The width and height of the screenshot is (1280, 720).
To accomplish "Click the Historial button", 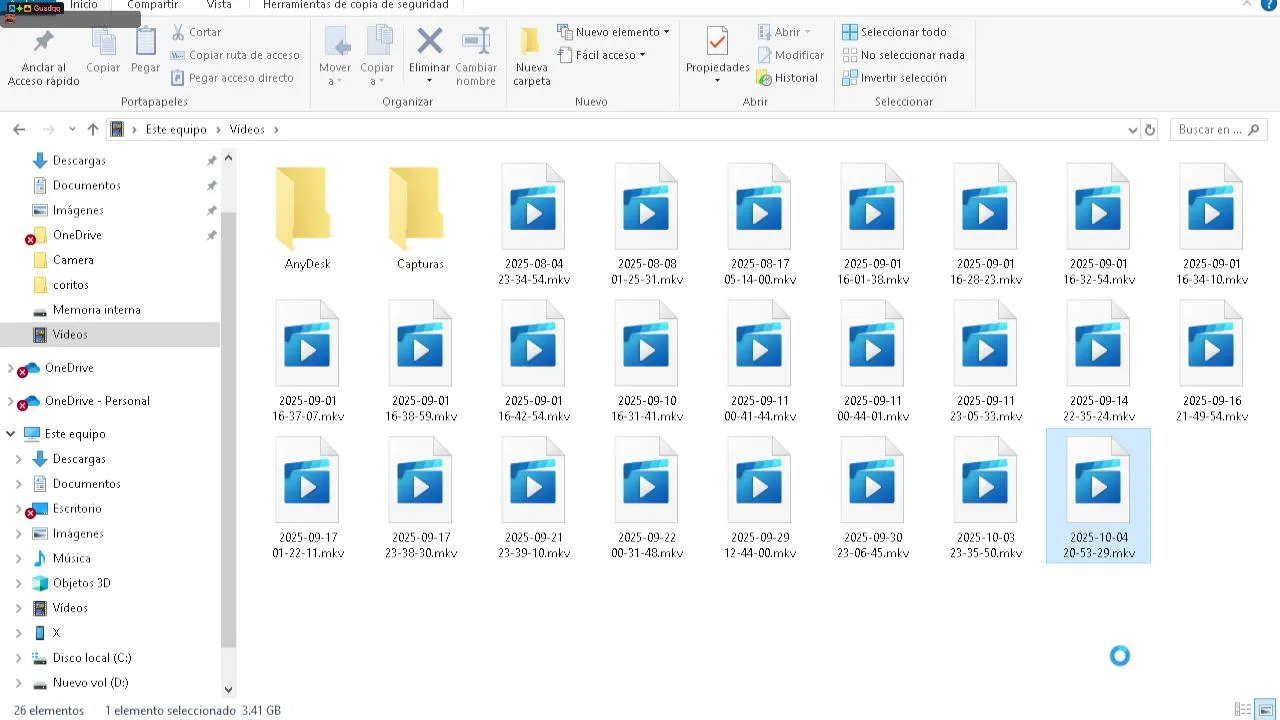I will coord(788,78).
